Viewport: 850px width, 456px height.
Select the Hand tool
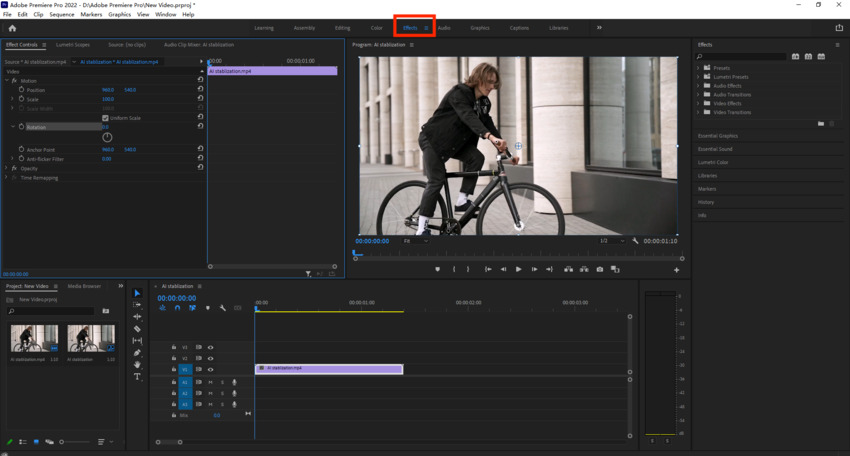point(137,364)
